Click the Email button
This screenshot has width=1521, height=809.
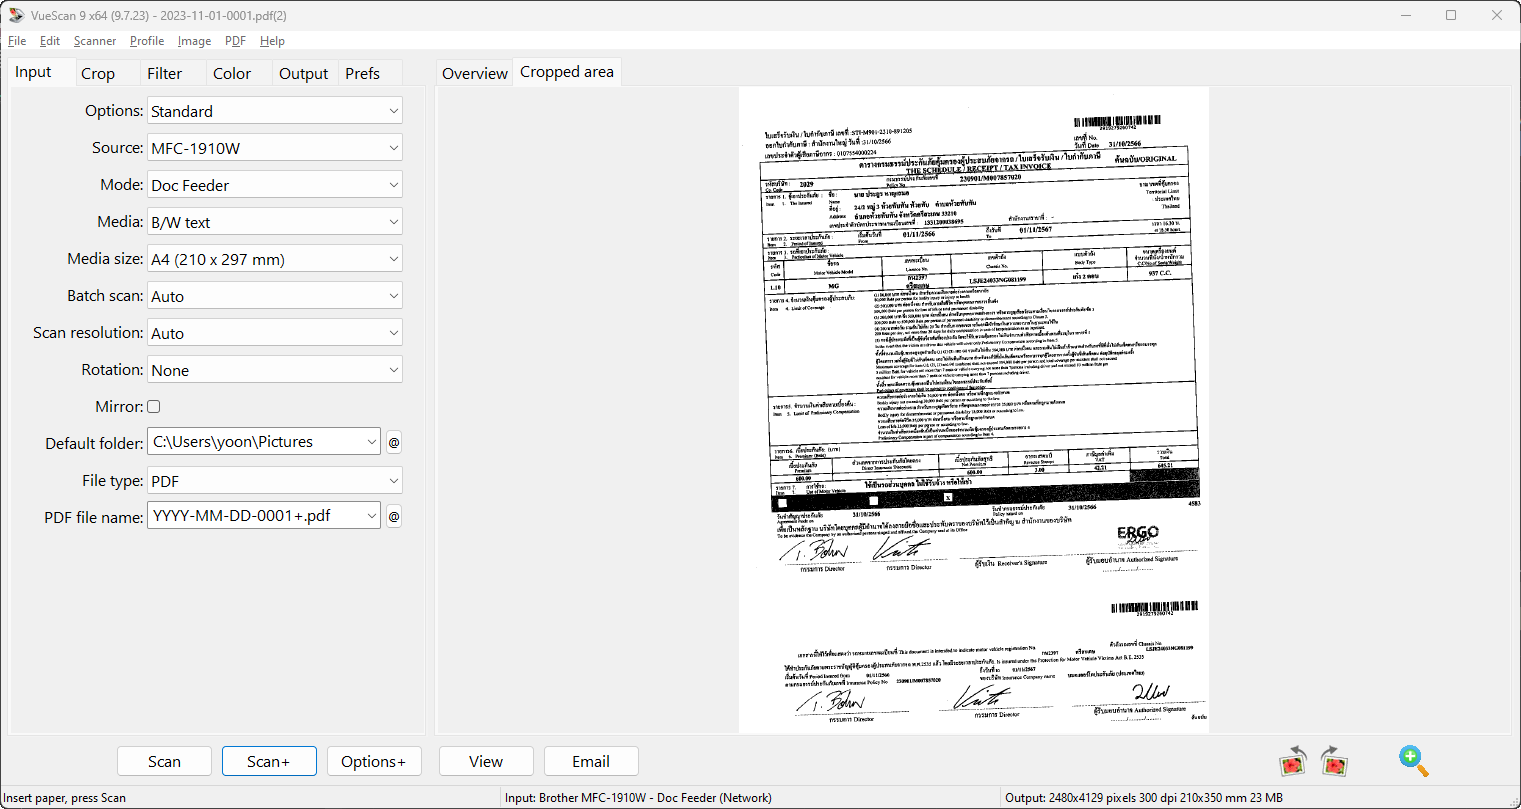point(591,761)
